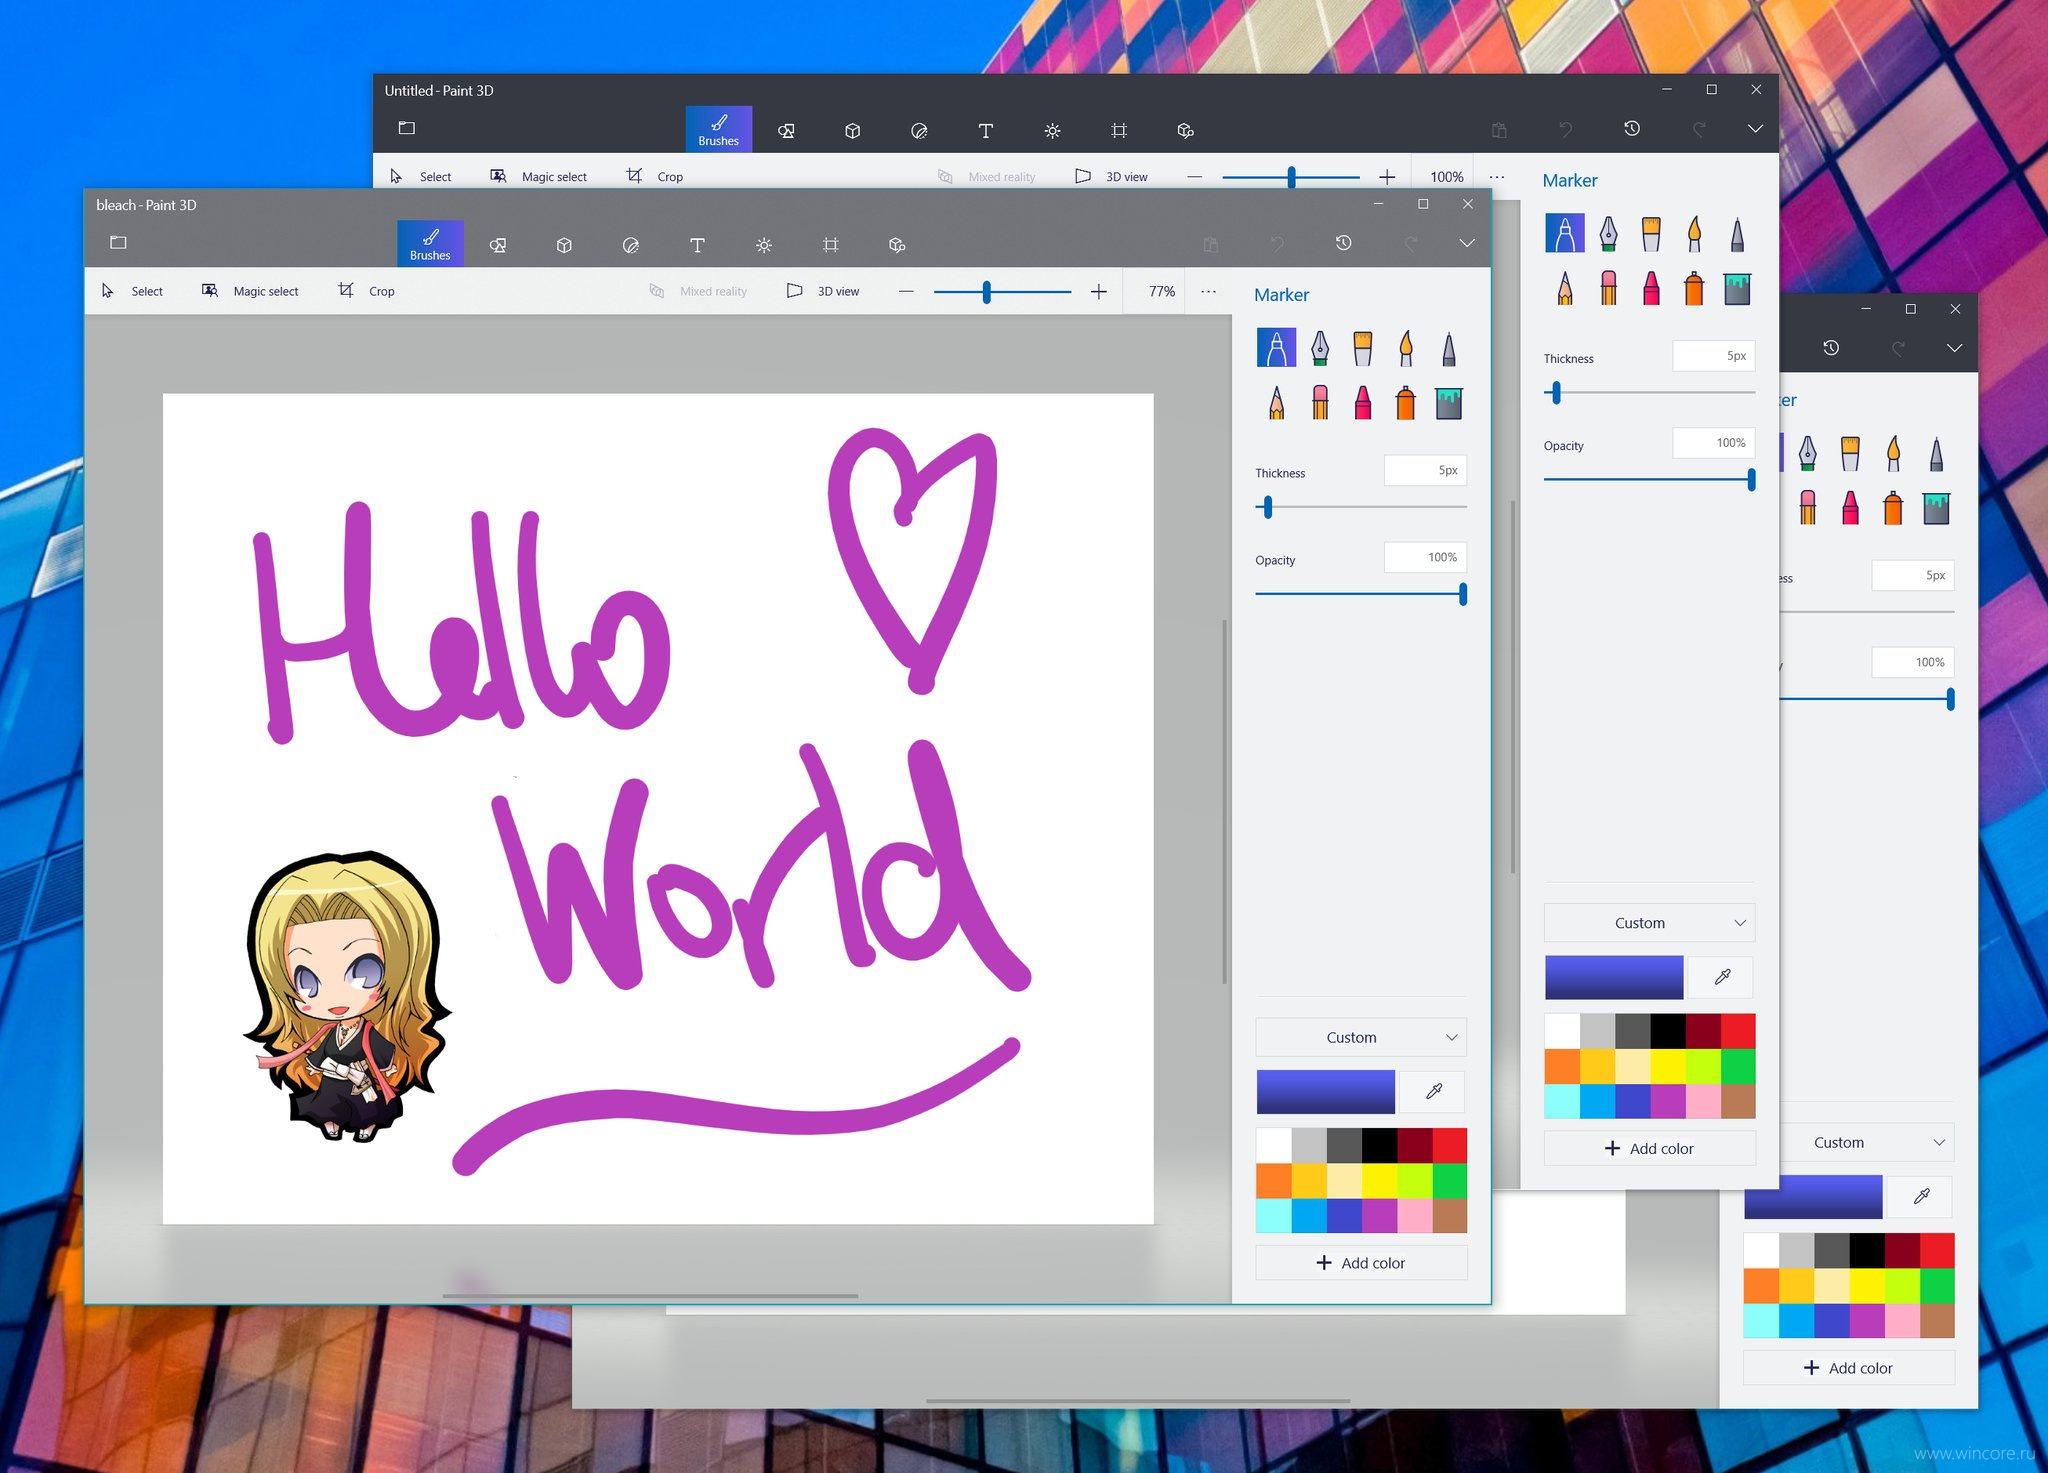The image size is (2048, 1473).
Task: Pick the eyedropper in bleach window
Action: click(1433, 1091)
